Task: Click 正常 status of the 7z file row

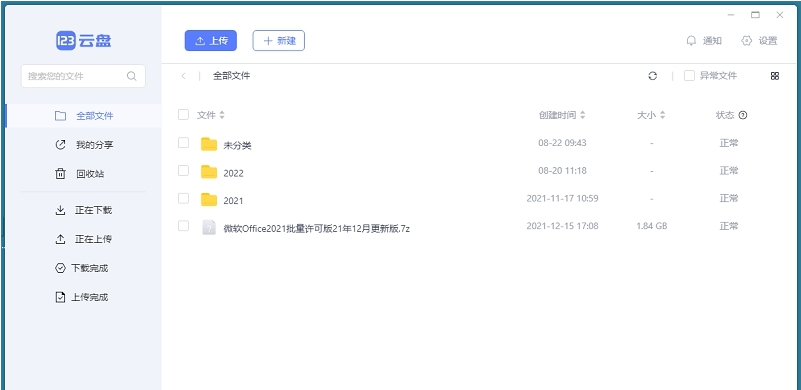Action: tap(729, 226)
